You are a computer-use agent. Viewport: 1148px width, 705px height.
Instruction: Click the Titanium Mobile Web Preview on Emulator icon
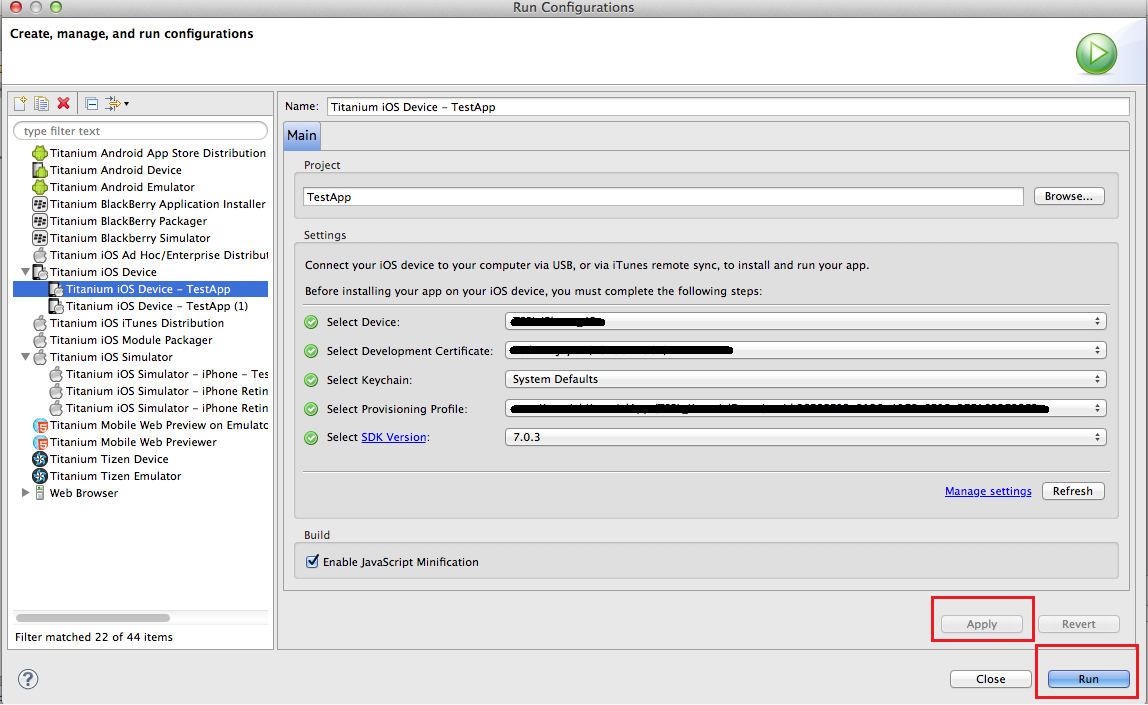click(40, 425)
